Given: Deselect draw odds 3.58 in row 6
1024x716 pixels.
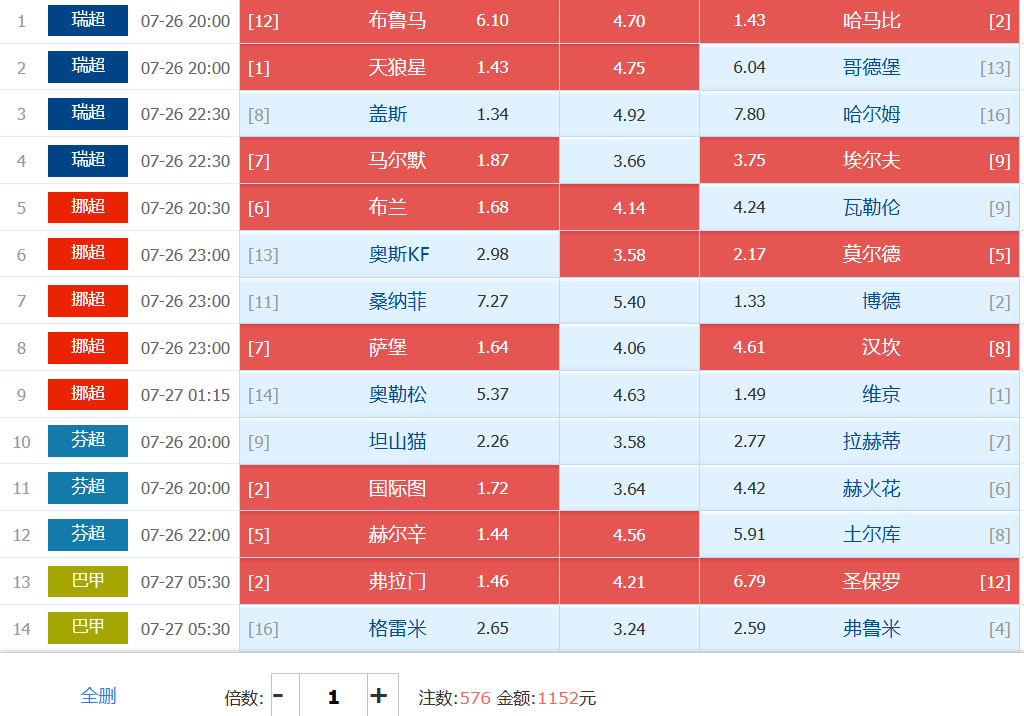Looking at the screenshot, I should 629,254.
